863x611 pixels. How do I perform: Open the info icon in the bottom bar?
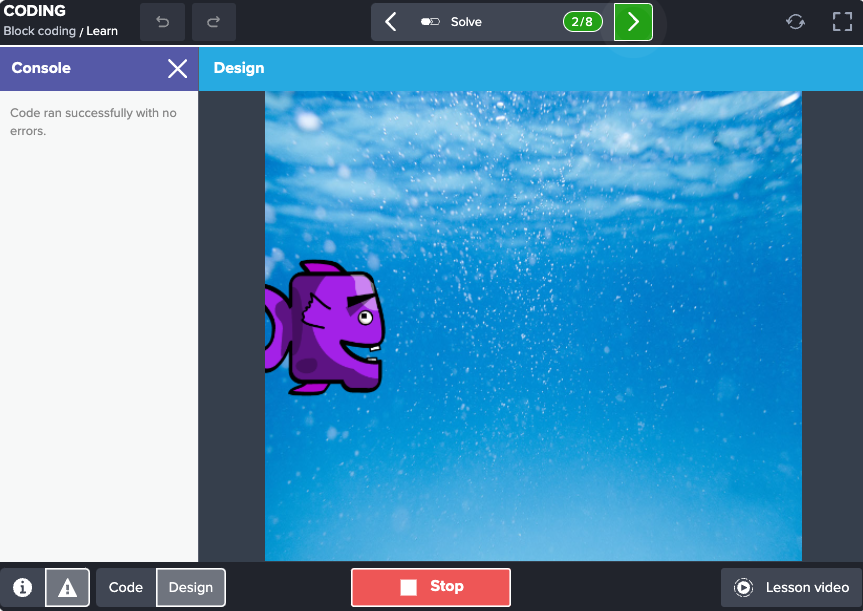tap(22, 587)
